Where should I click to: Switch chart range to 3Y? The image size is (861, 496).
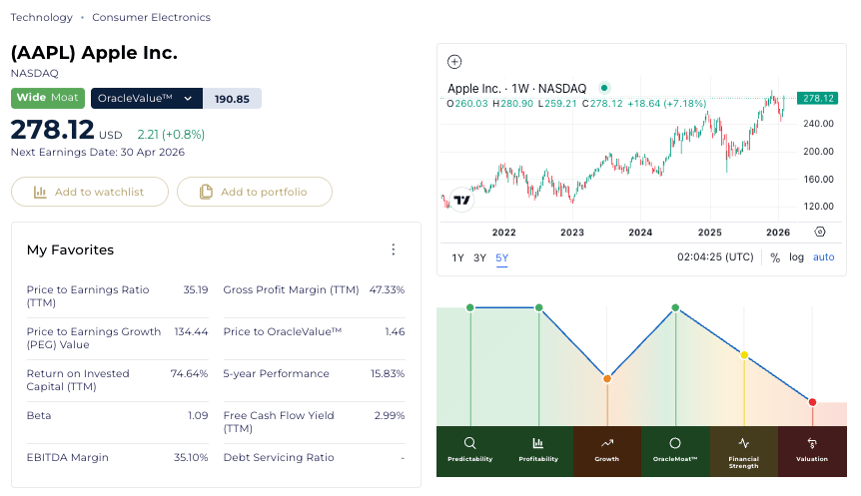tap(480, 258)
